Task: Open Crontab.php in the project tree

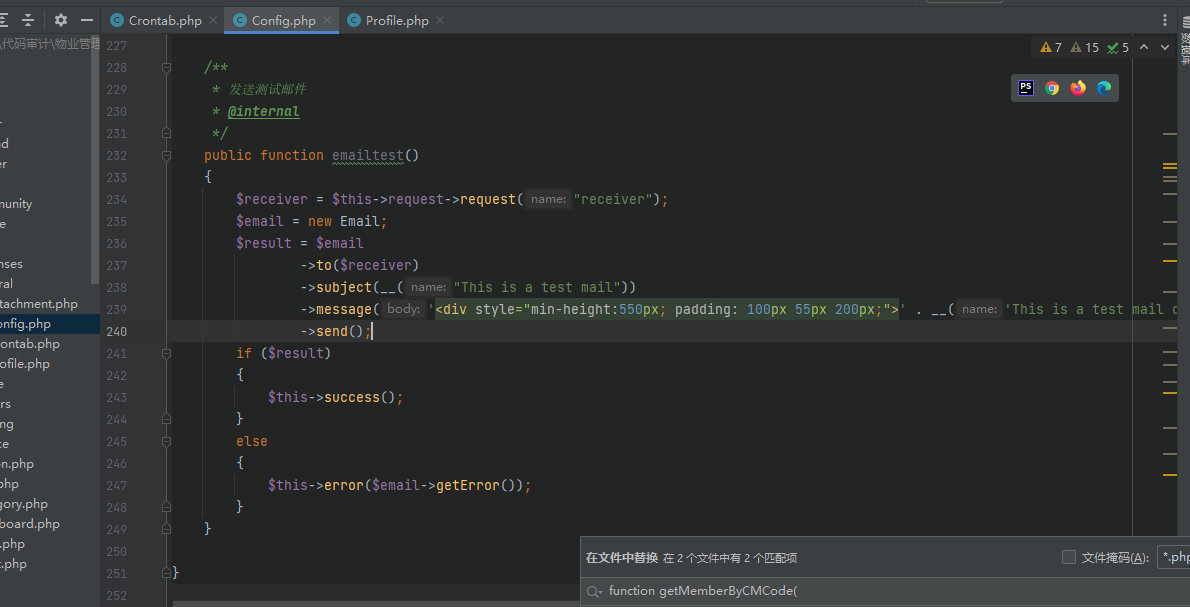Action: click(x=30, y=344)
